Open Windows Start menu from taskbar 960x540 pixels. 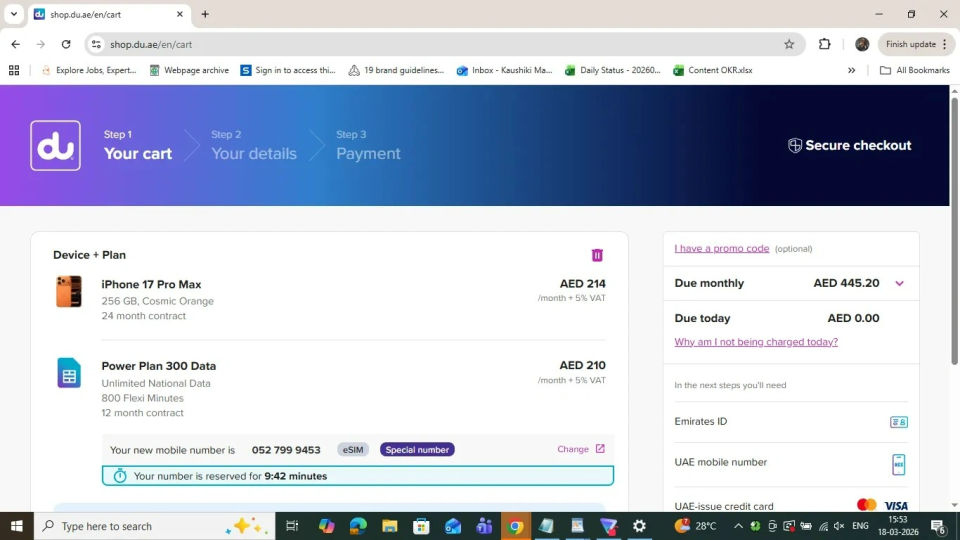(x=17, y=526)
